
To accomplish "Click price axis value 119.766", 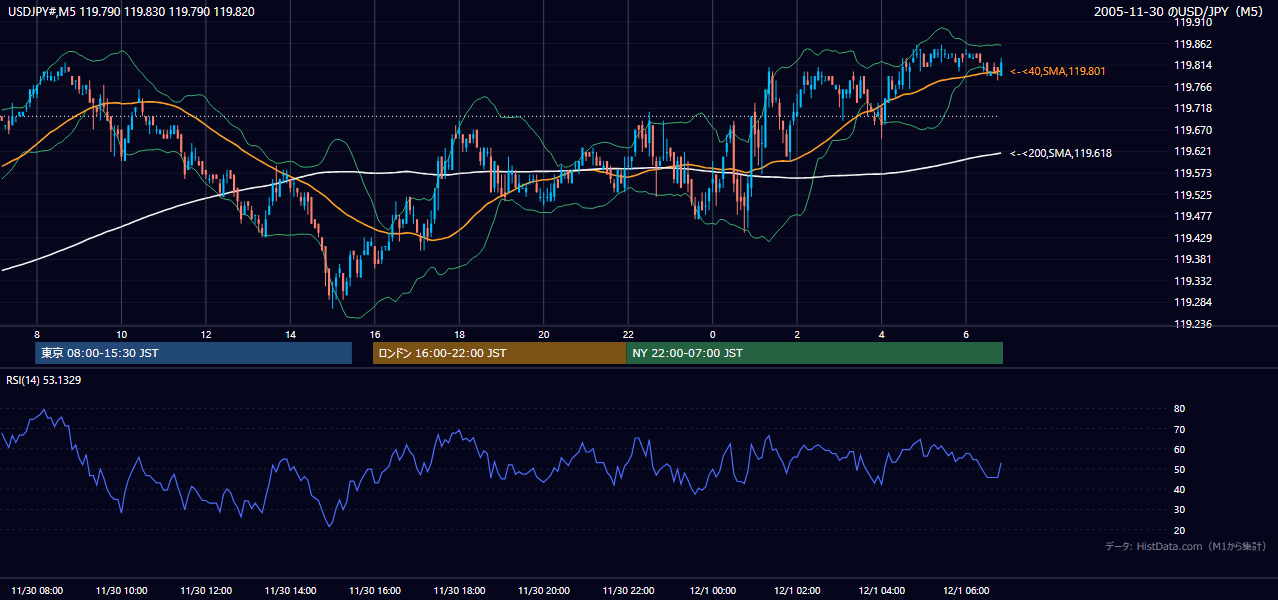I will 1192,87.
